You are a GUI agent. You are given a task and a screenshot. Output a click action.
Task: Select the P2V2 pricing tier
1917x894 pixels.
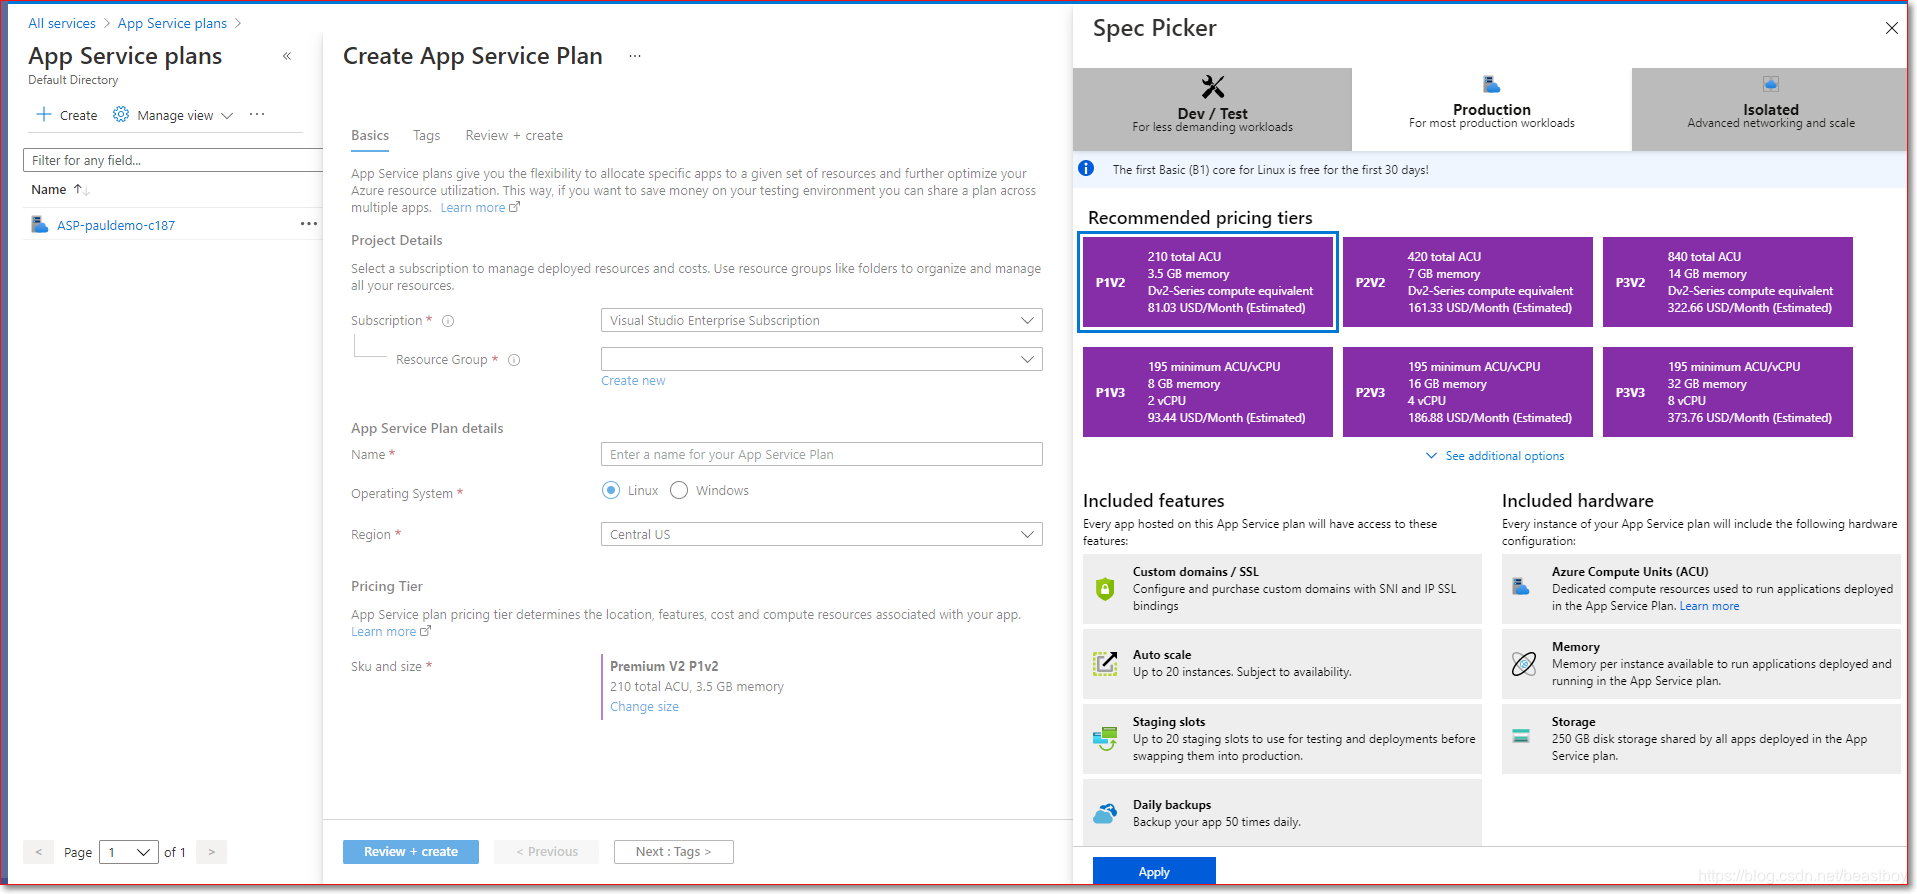pos(1468,282)
